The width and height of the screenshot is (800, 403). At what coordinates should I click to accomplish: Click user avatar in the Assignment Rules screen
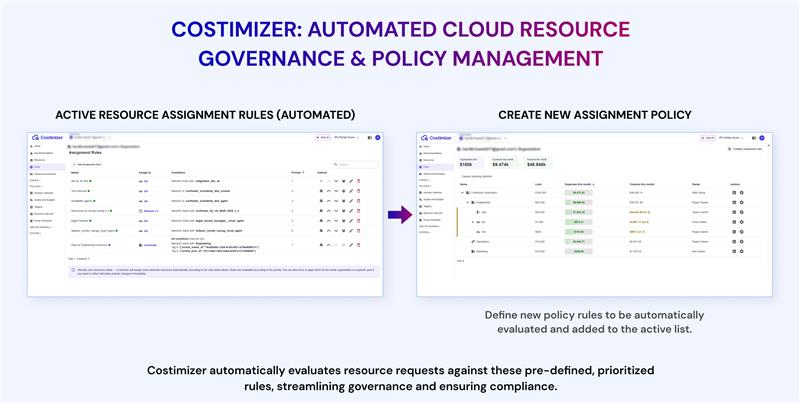click(x=377, y=137)
